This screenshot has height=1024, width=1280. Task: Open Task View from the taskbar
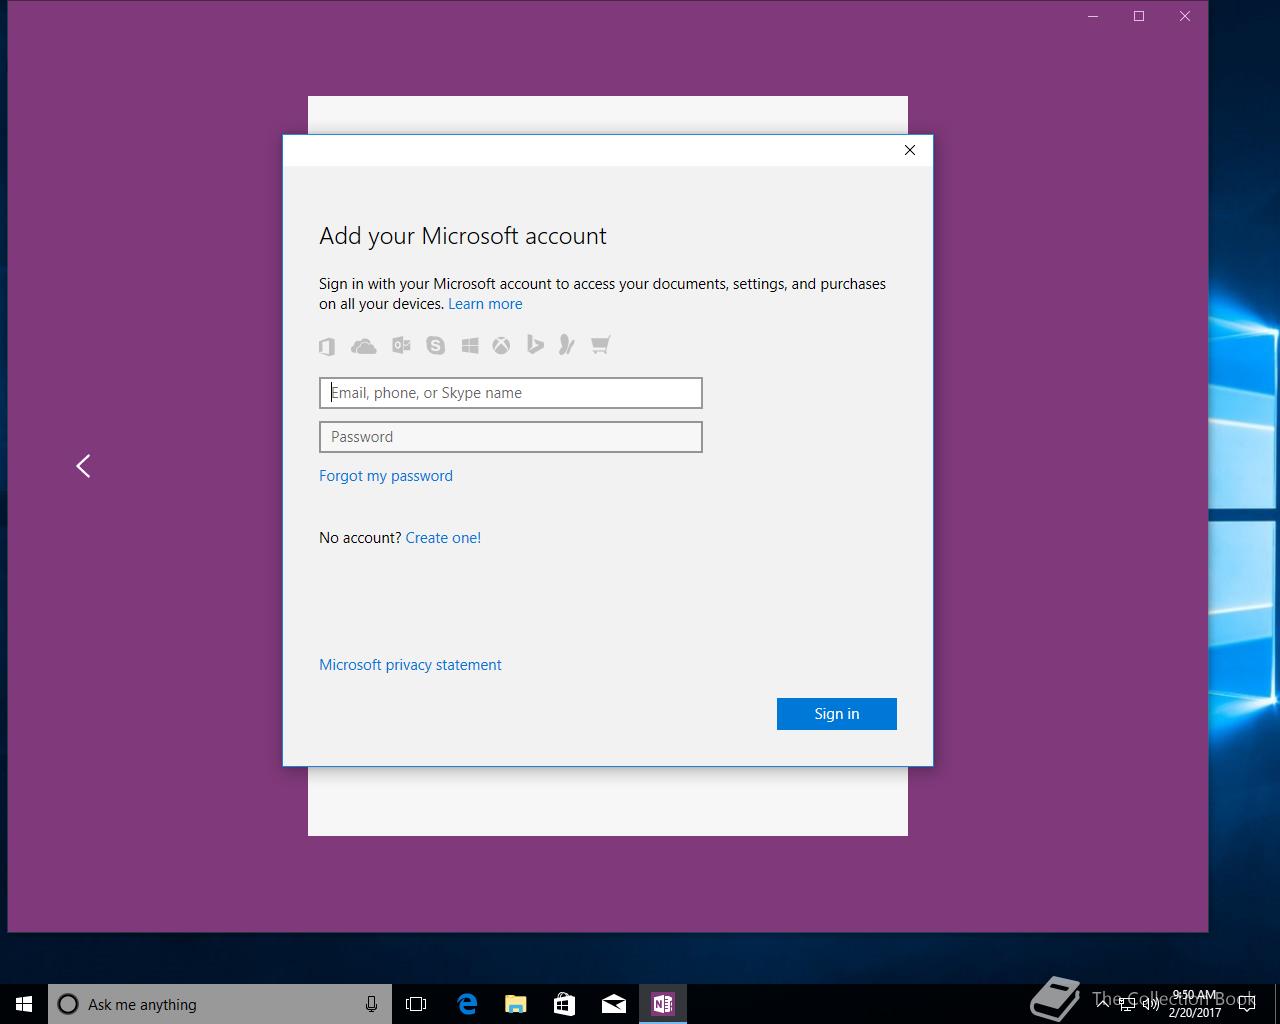(x=416, y=1004)
